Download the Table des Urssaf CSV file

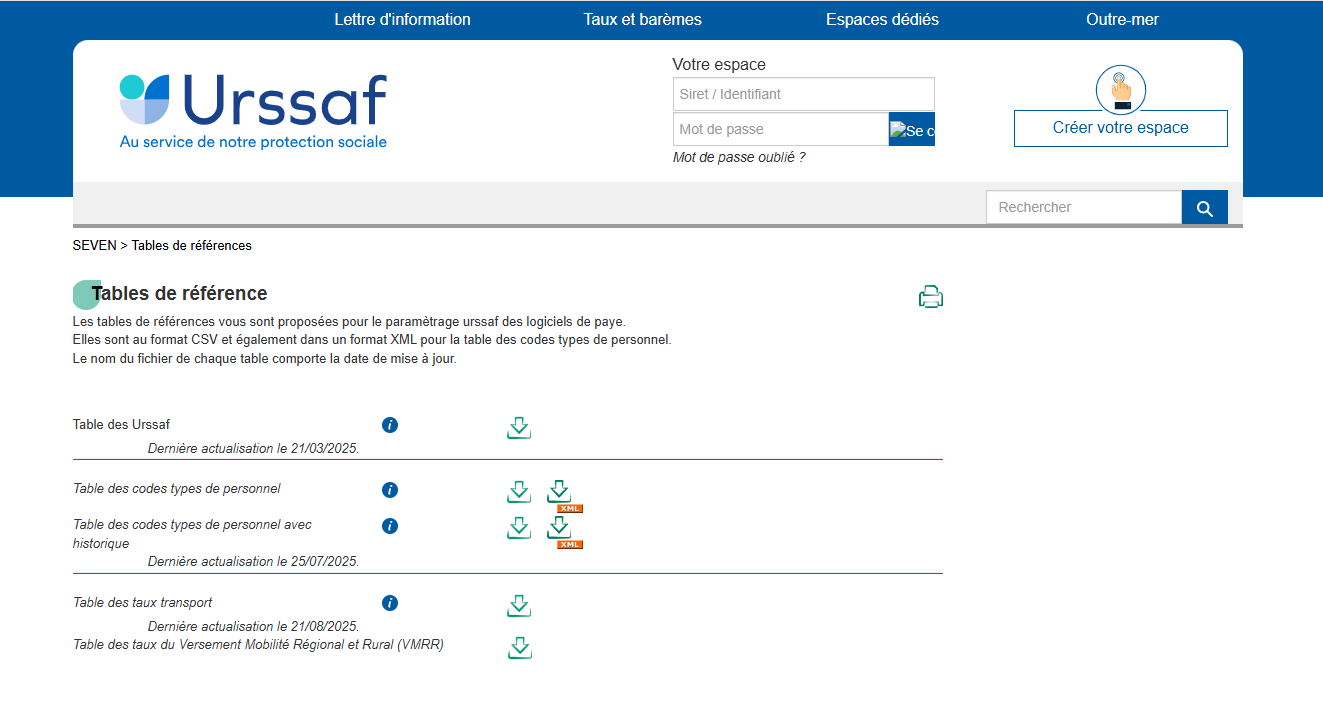(x=518, y=428)
